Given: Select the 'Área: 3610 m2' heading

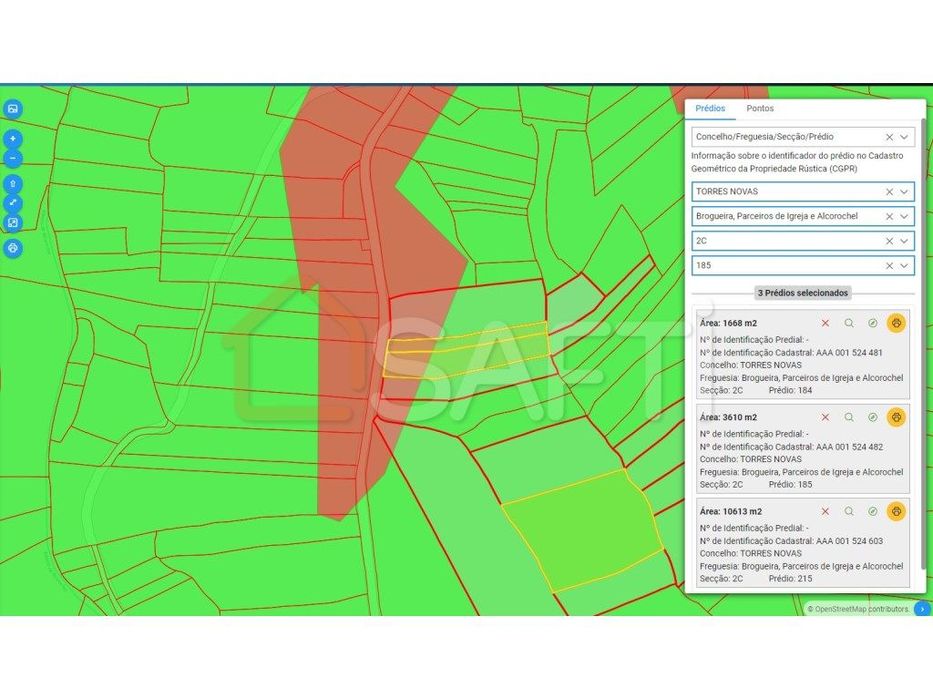Looking at the screenshot, I should [728, 417].
